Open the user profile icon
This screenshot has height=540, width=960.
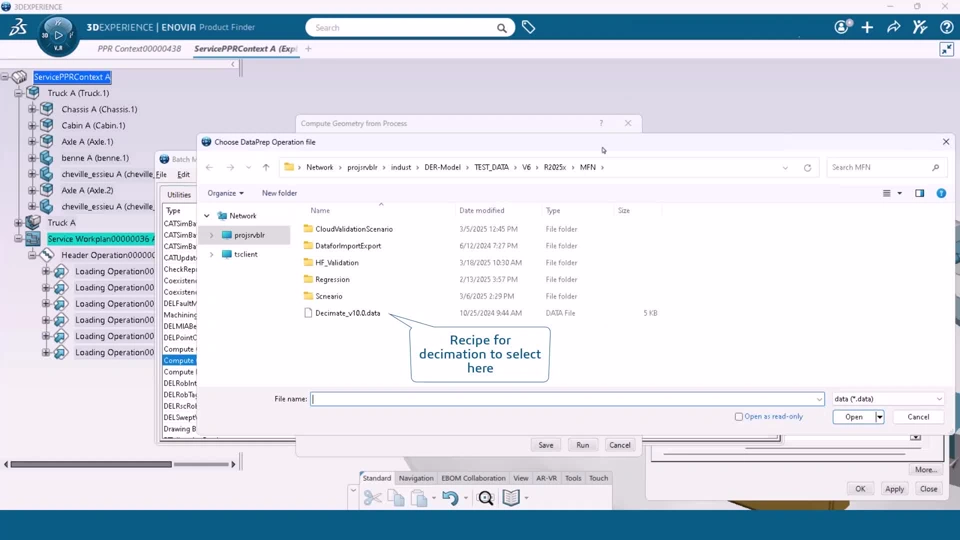click(x=843, y=27)
